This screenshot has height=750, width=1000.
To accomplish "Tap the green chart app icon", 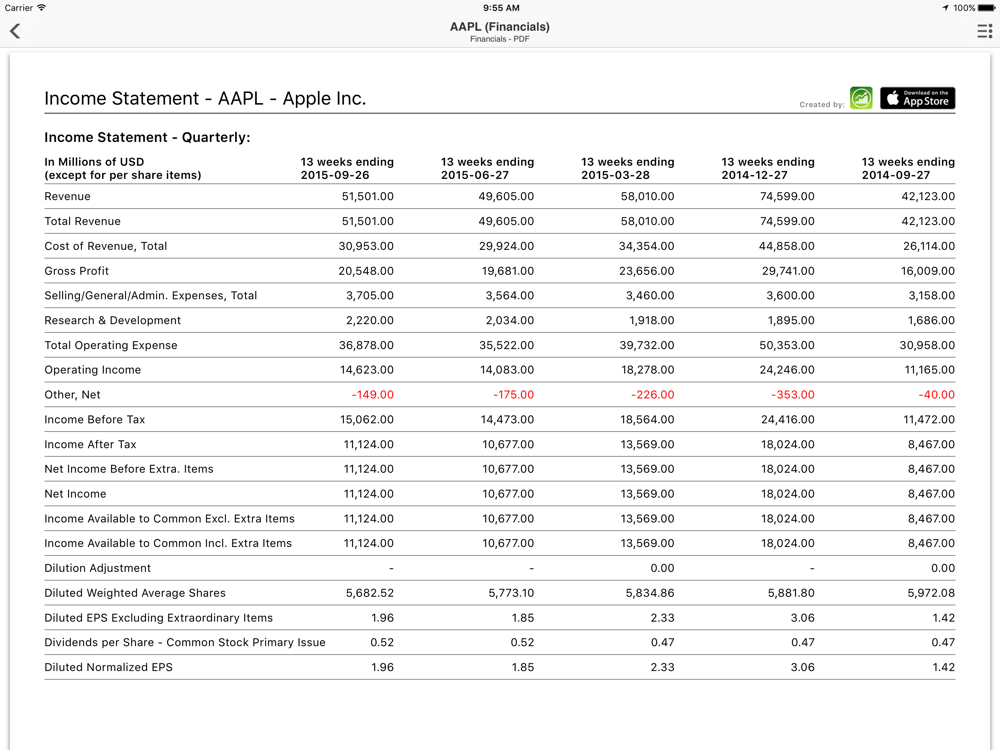I will click(861, 98).
